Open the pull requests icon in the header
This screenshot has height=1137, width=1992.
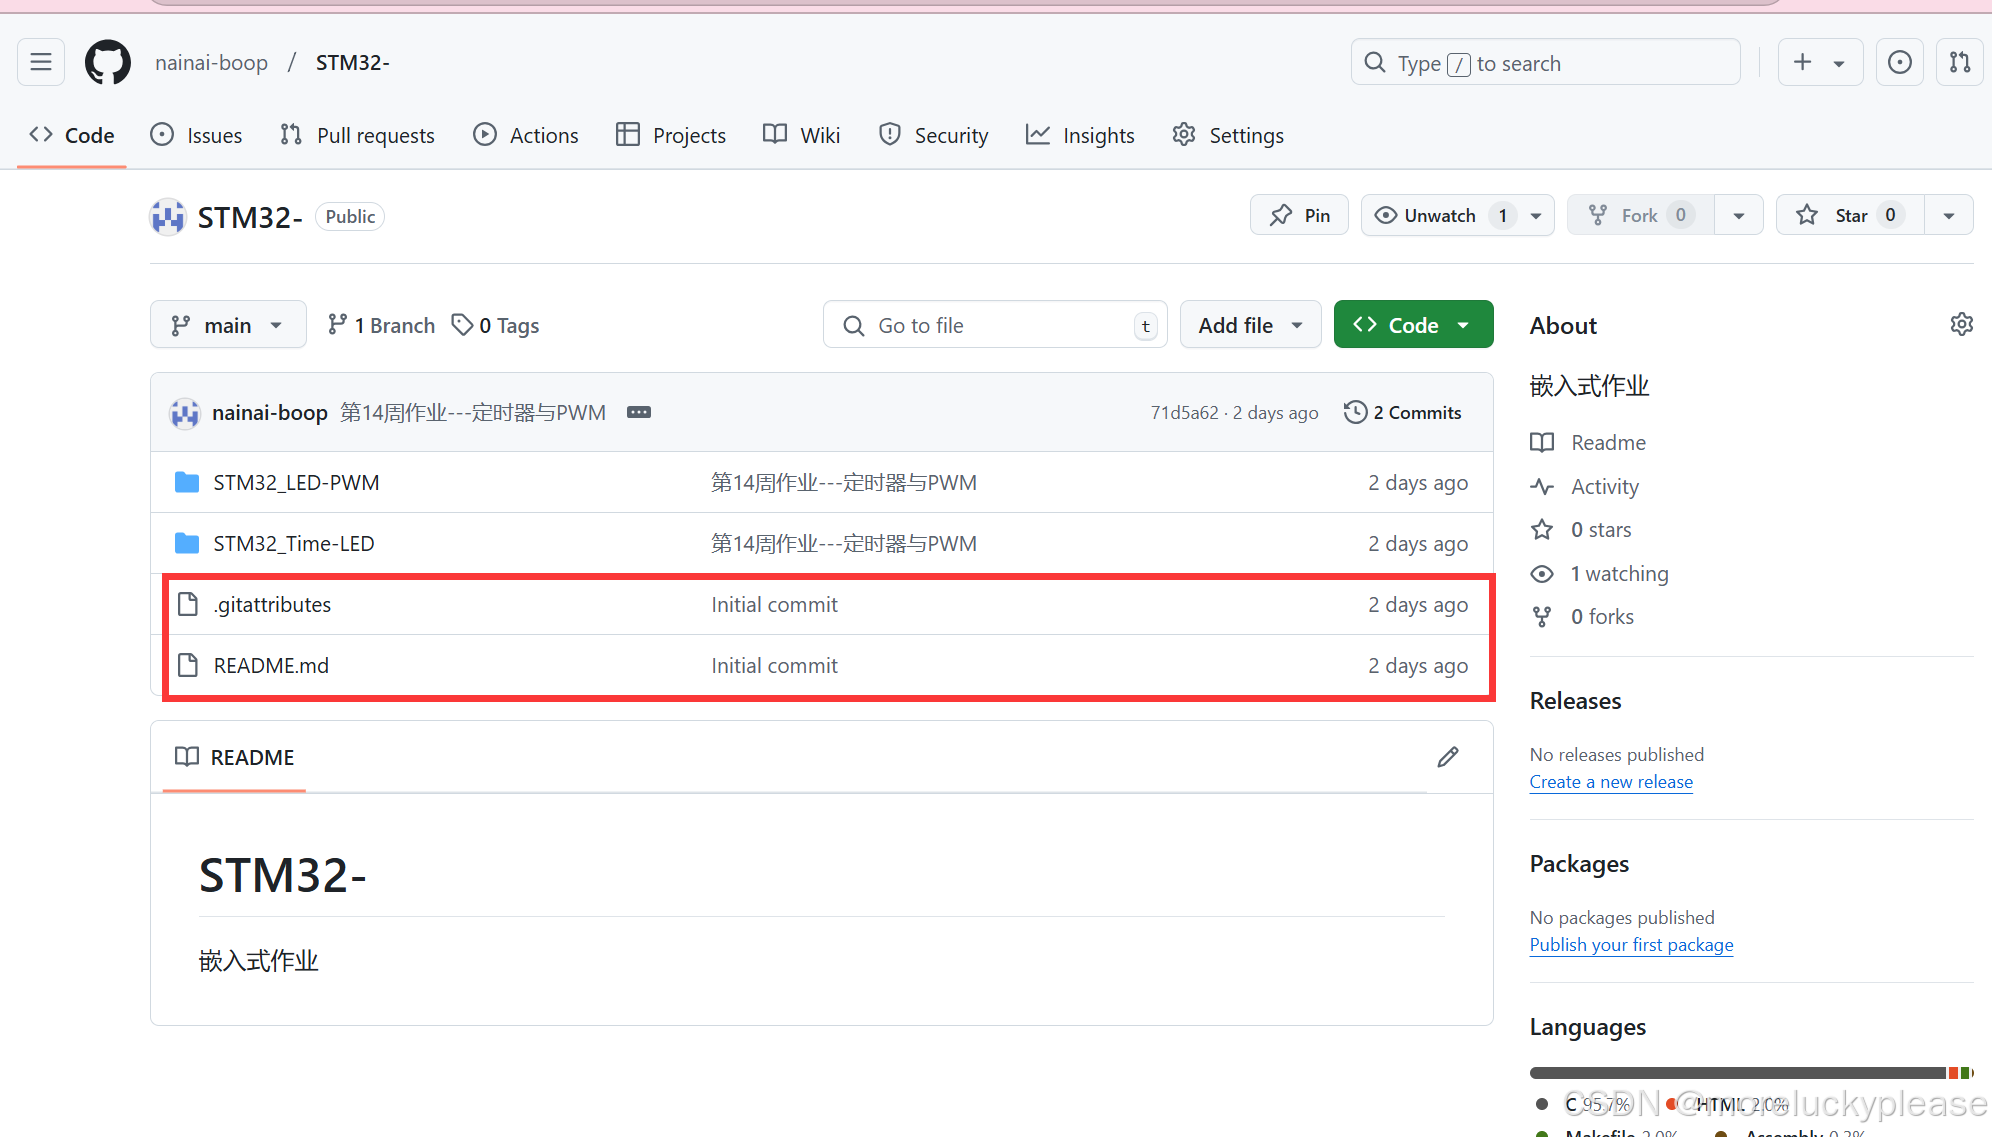click(x=1959, y=63)
